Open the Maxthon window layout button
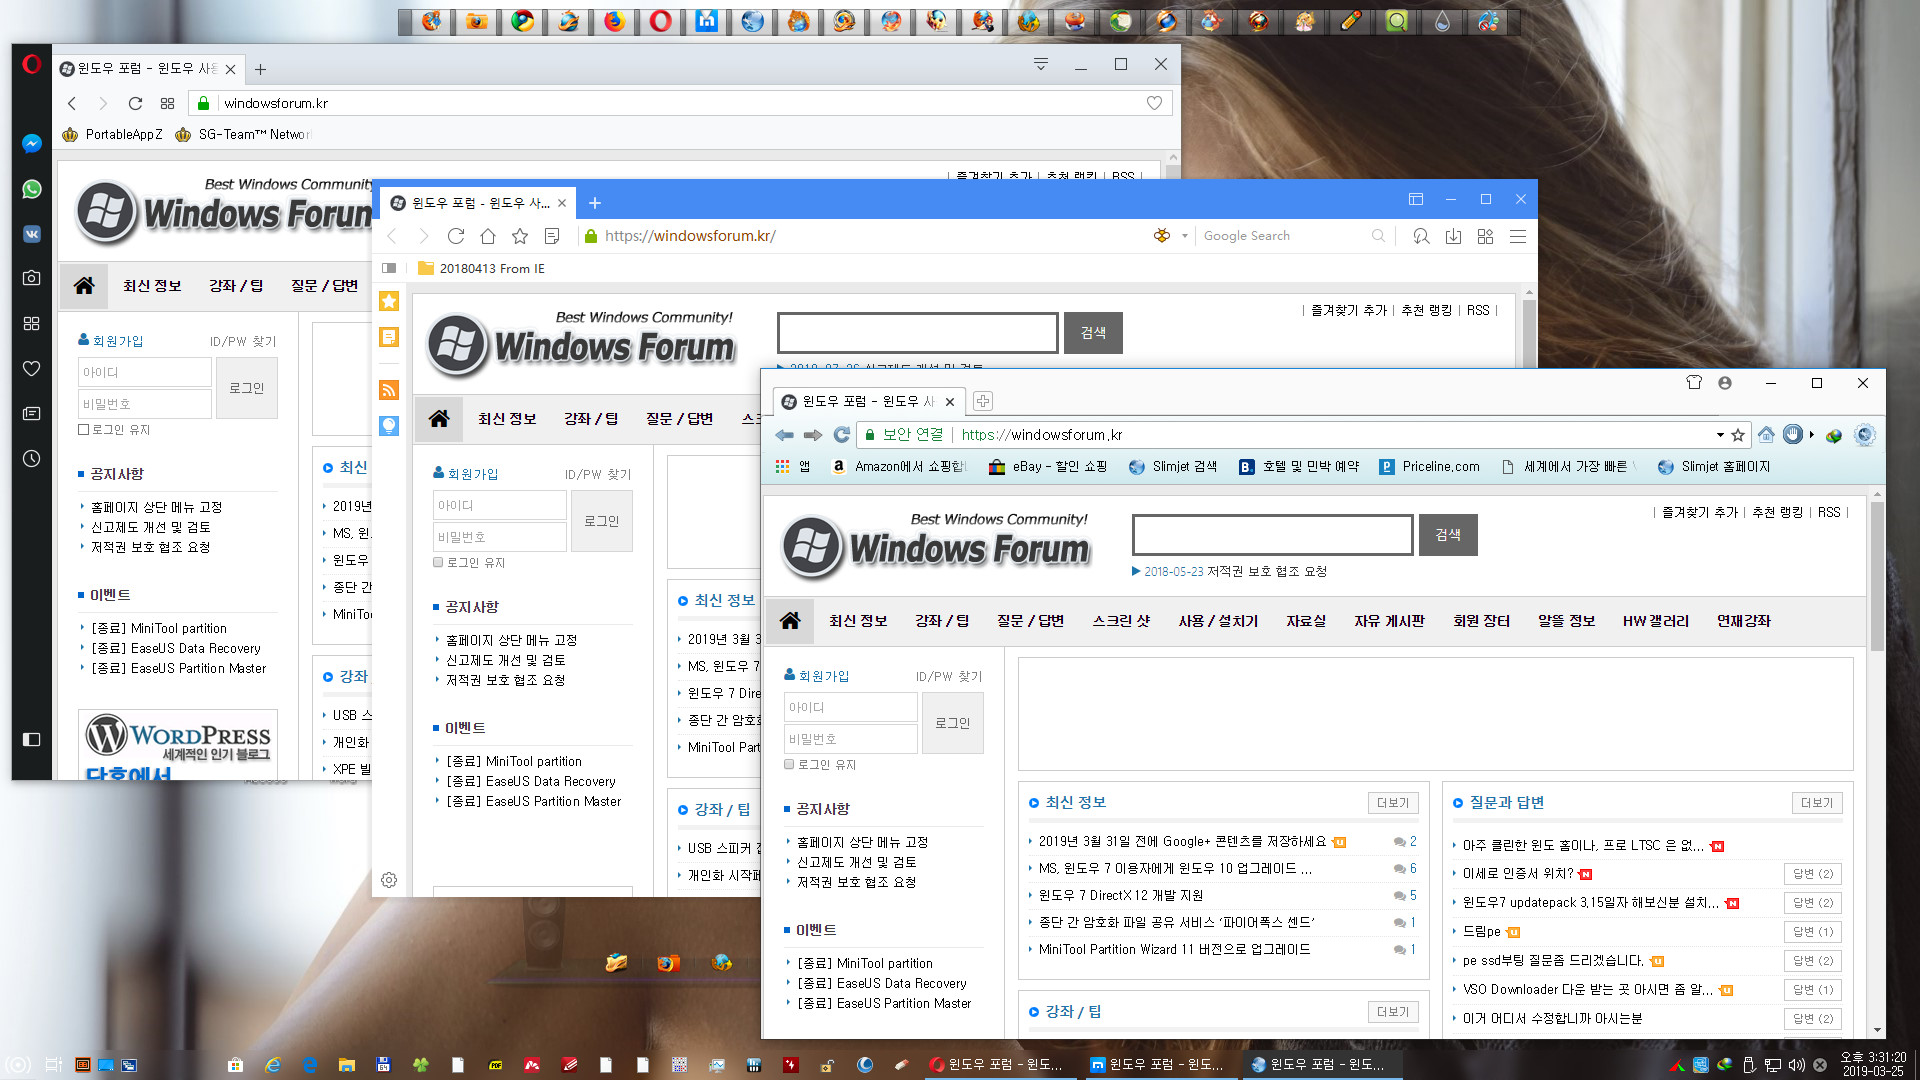The width and height of the screenshot is (1920, 1080). (1416, 199)
